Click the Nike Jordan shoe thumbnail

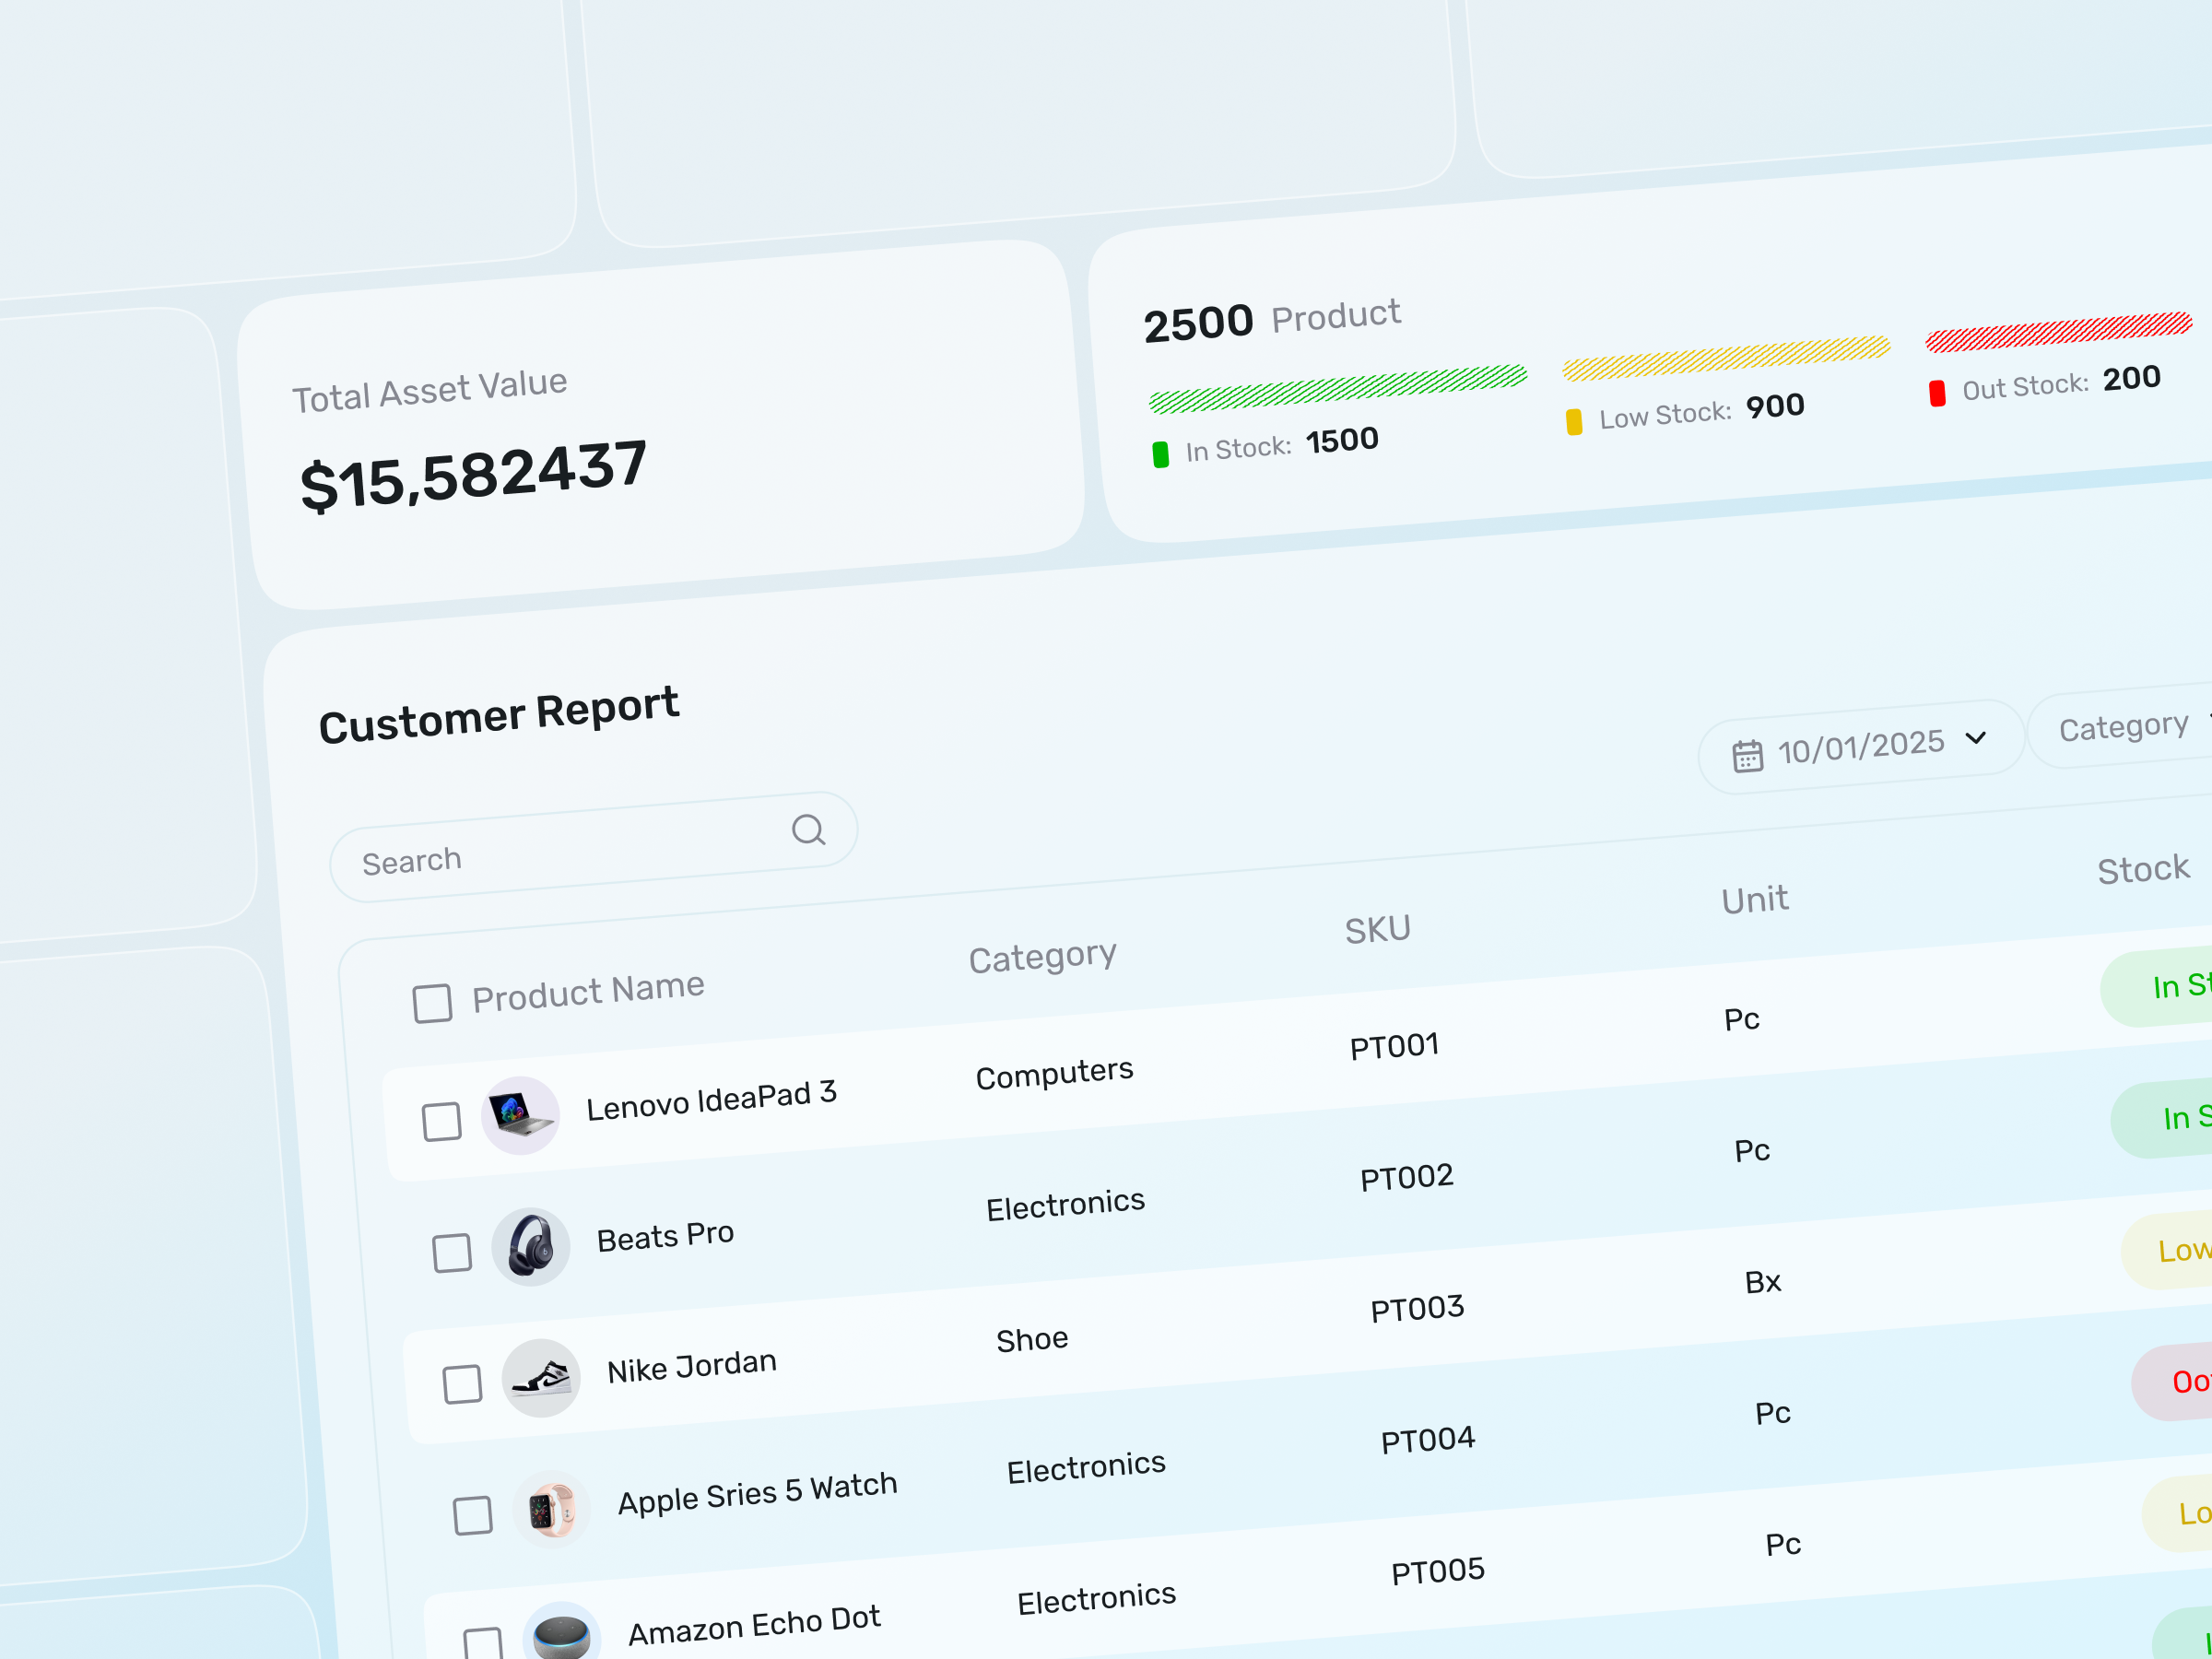tap(543, 1378)
